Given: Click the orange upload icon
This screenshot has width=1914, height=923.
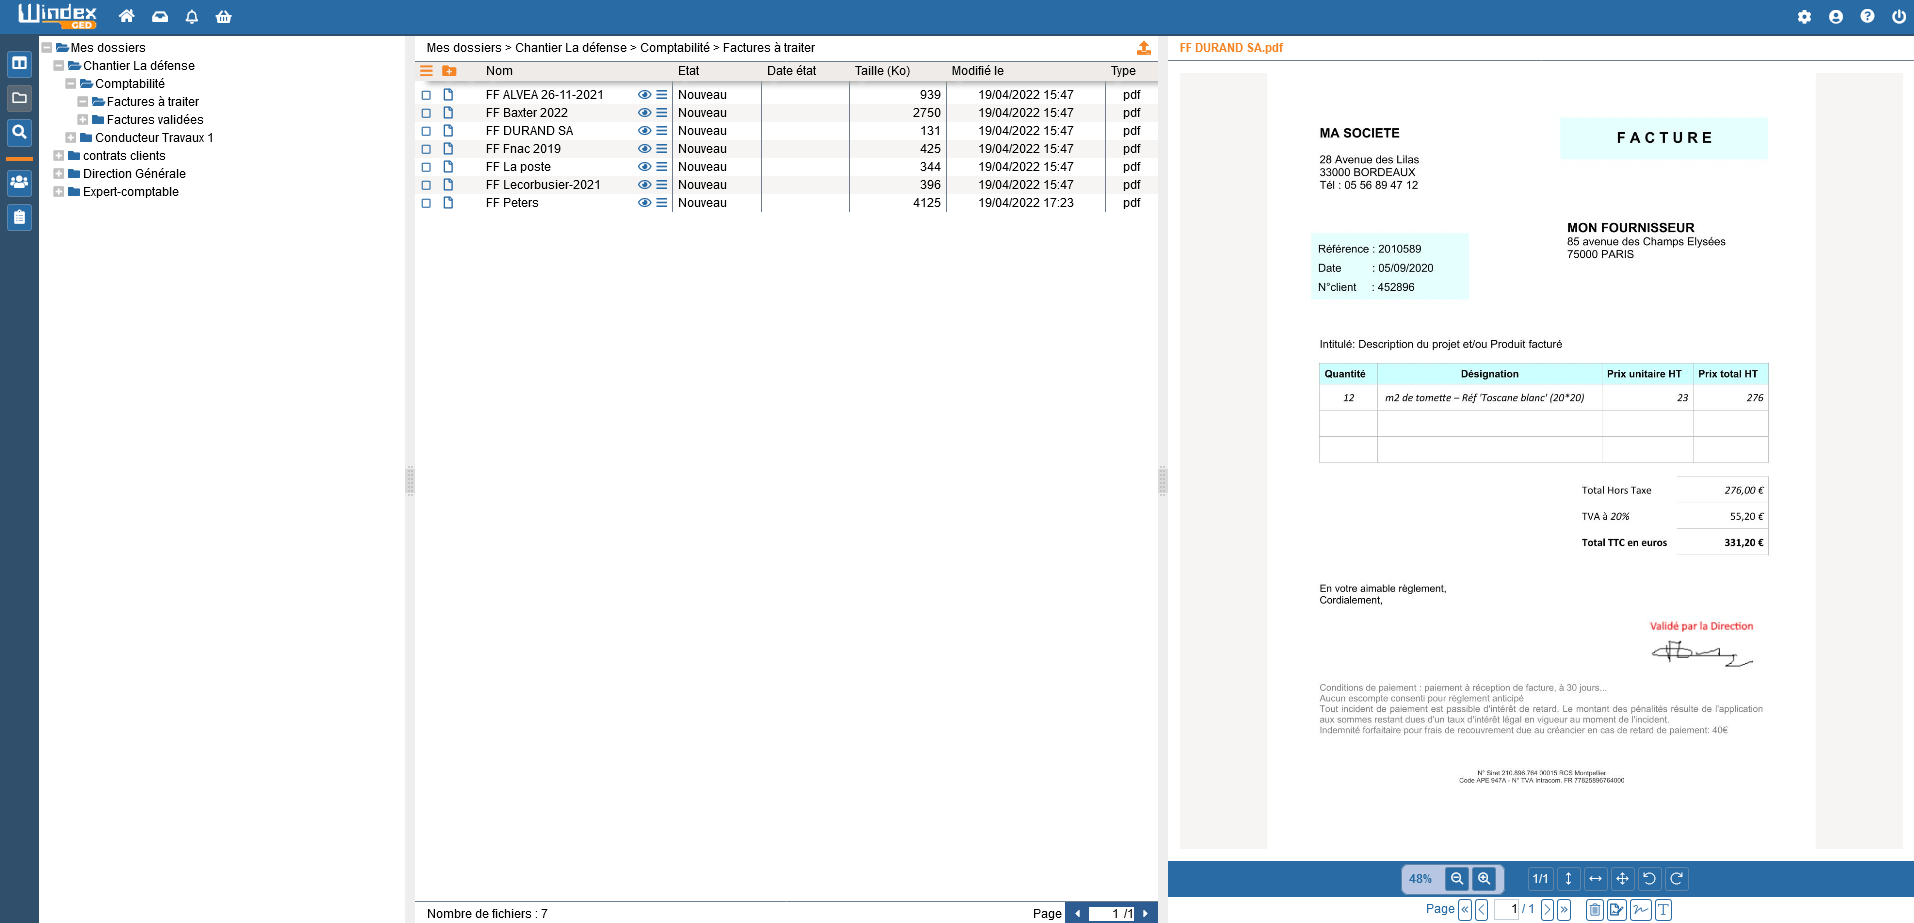Looking at the screenshot, I should 1144,48.
